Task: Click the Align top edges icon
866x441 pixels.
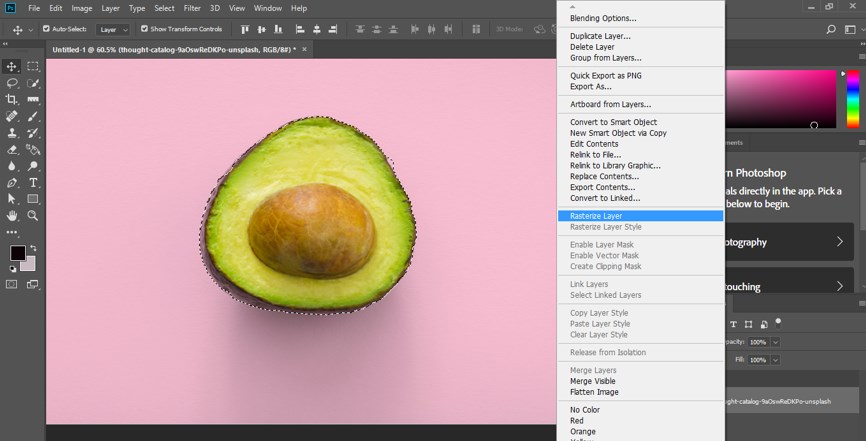Action: click(245, 29)
